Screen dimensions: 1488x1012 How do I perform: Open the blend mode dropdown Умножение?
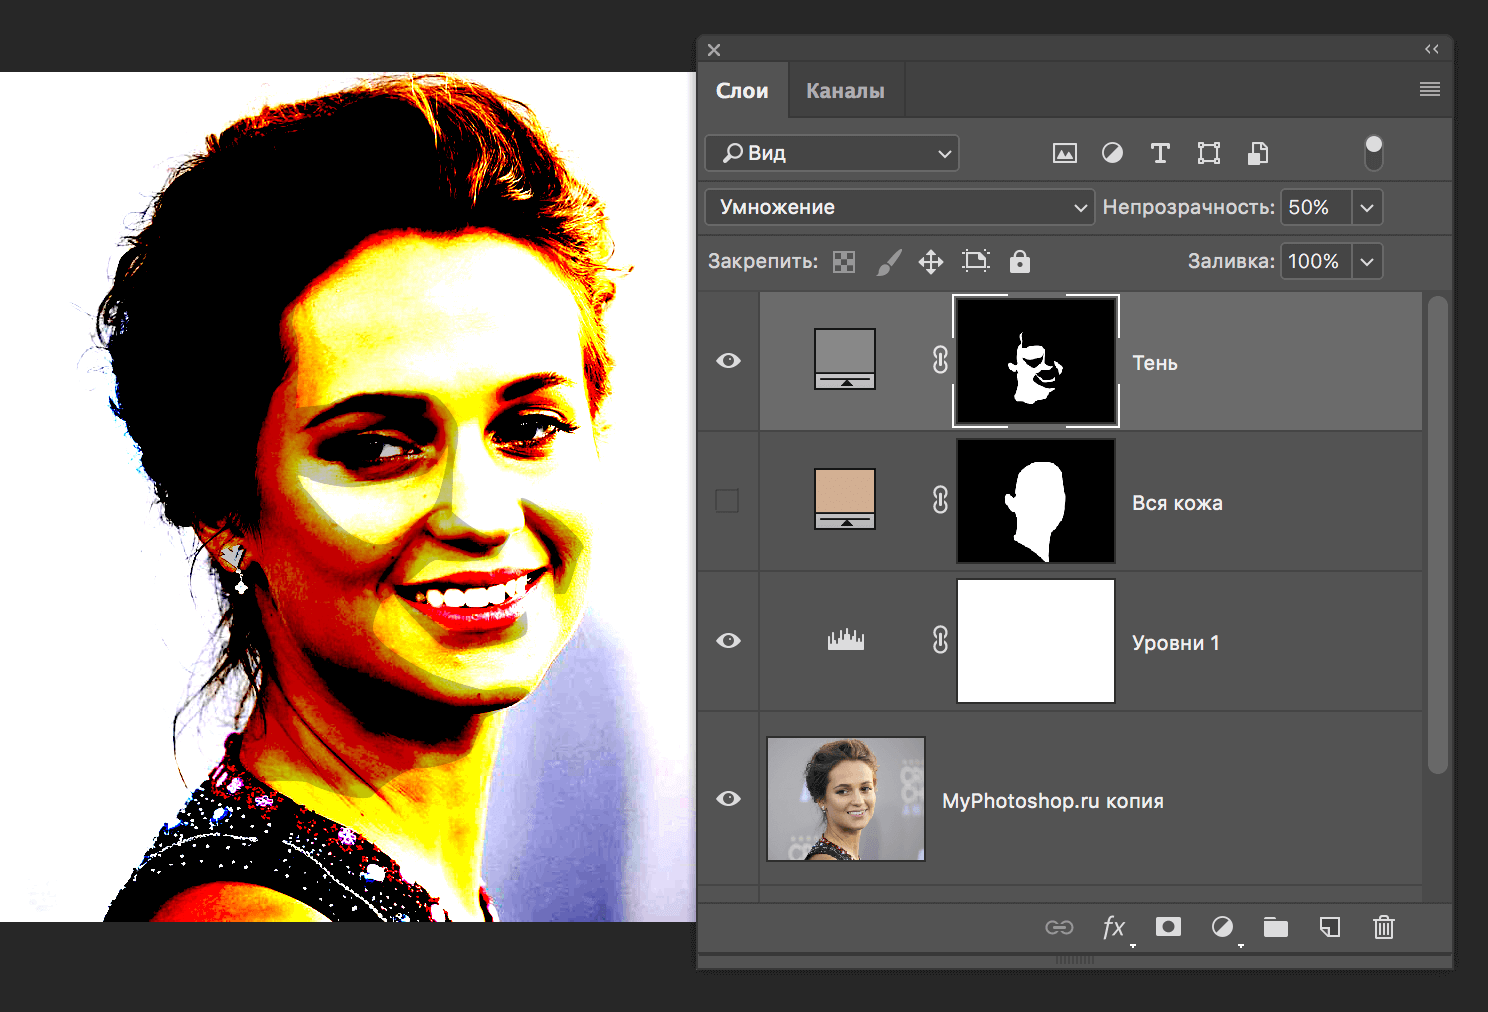(x=898, y=207)
